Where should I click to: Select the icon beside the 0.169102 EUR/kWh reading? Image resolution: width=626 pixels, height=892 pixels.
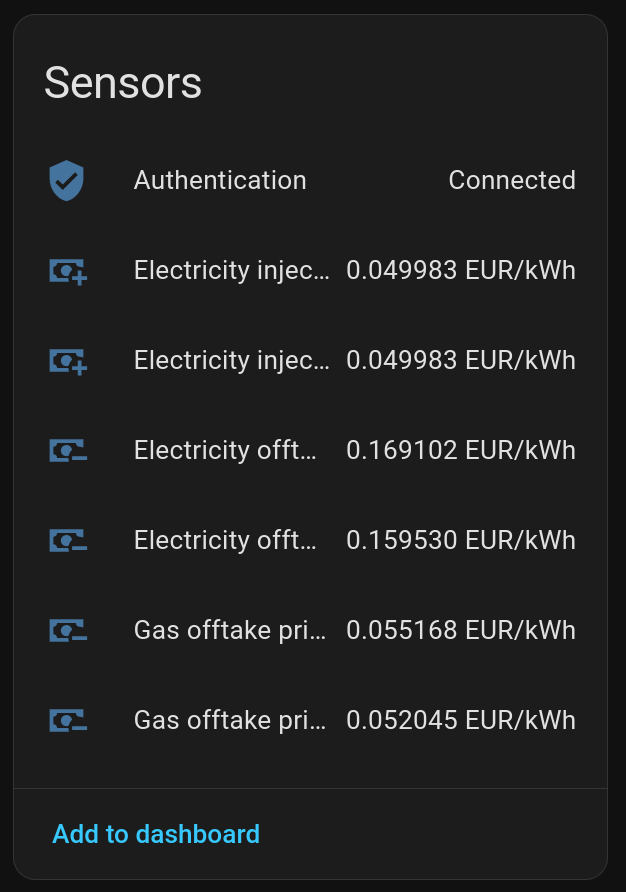coord(68,451)
